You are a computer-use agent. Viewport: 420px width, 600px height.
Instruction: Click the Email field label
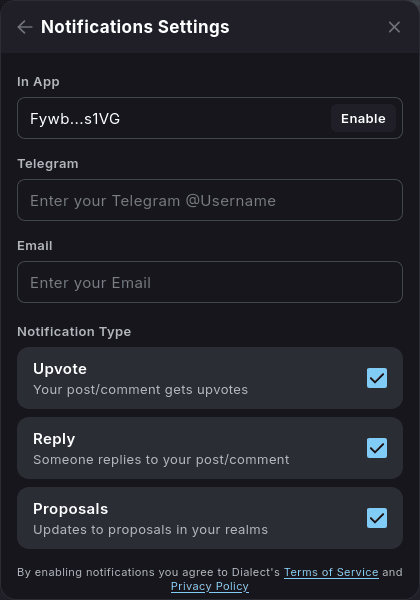click(x=35, y=246)
